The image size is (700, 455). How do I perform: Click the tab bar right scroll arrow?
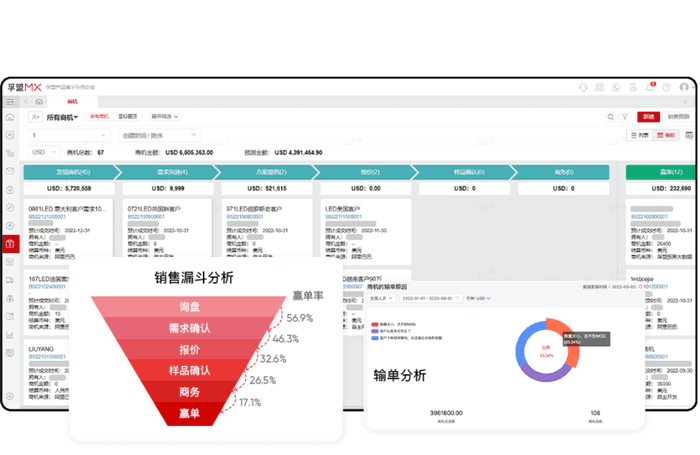coord(685,102)
